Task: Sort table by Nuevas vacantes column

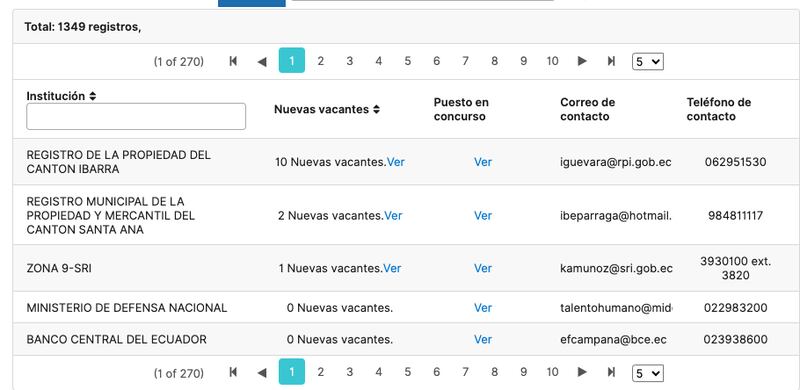Action: tap(376, 109)
